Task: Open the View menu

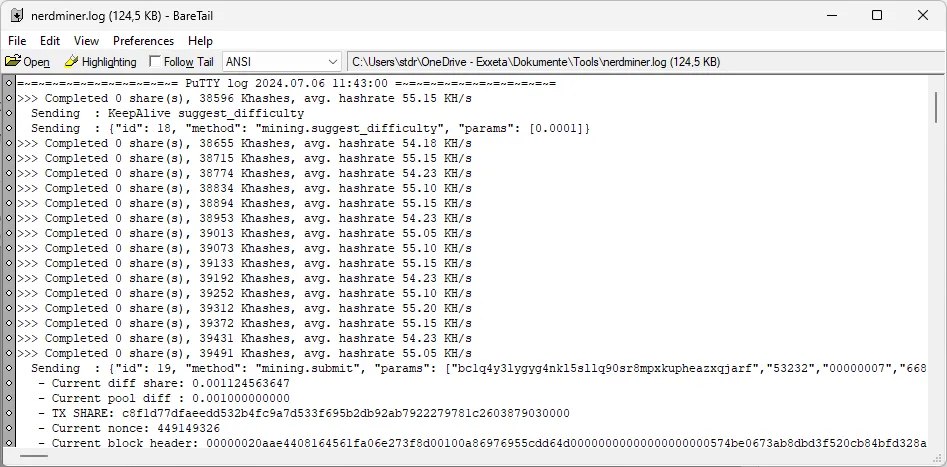Action: (87, 41)
